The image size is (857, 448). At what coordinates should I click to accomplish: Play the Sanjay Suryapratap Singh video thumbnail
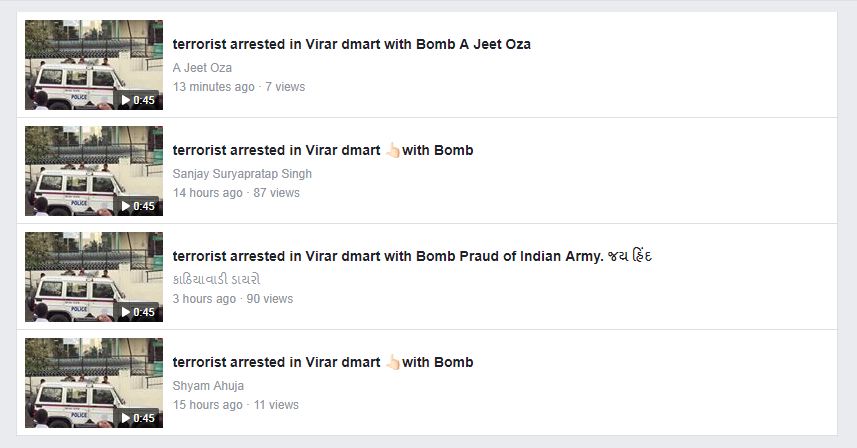[x=94, y=171]
